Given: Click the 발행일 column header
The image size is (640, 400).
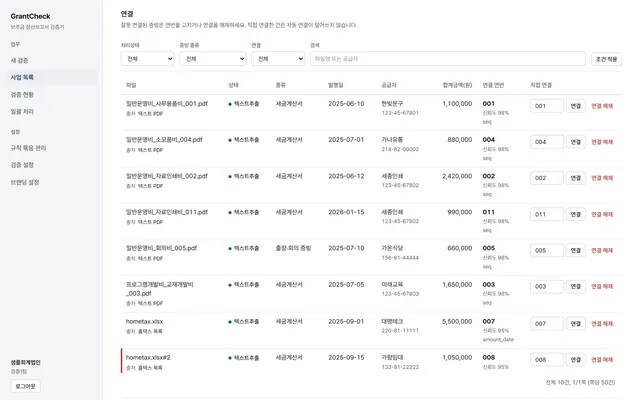Looking at the screenshot, I should coord(336,85).
